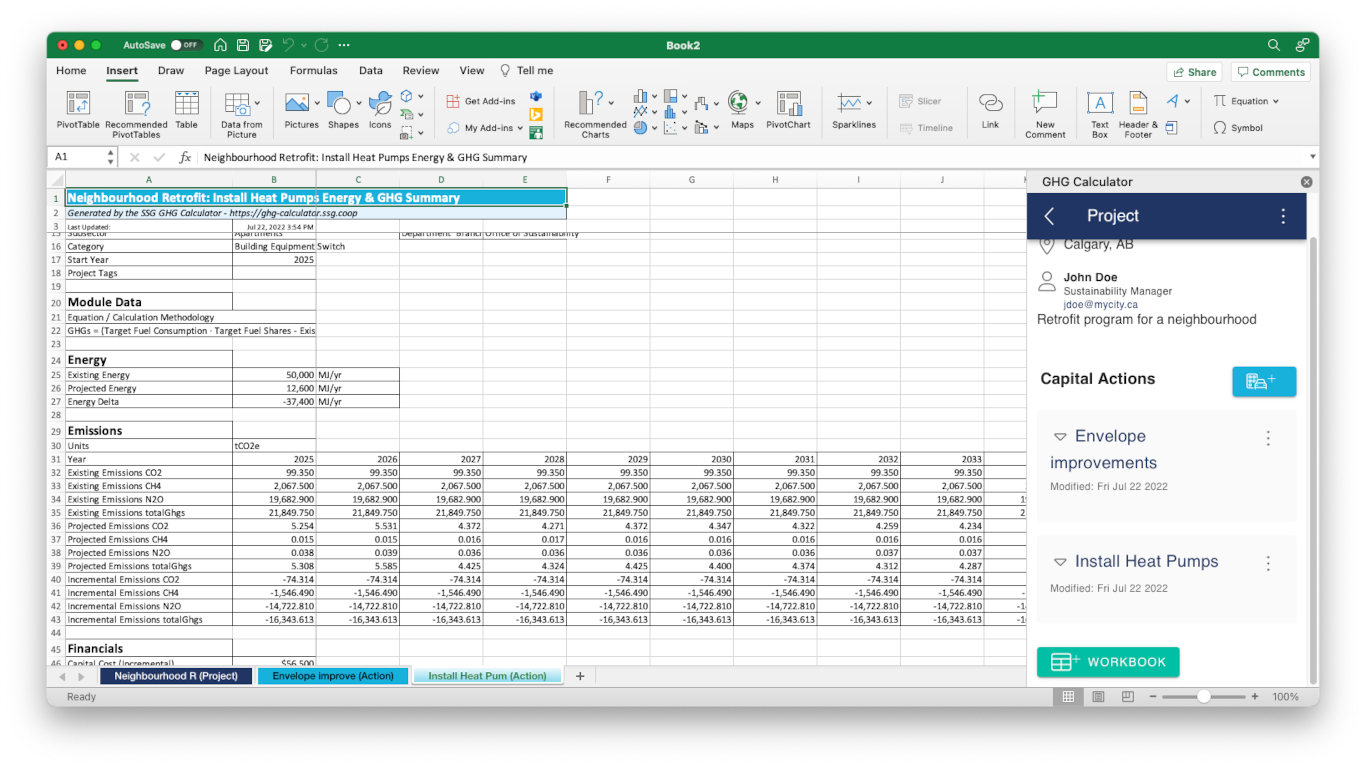Close the GHG Calculator pane

(x=1306, y=182)
